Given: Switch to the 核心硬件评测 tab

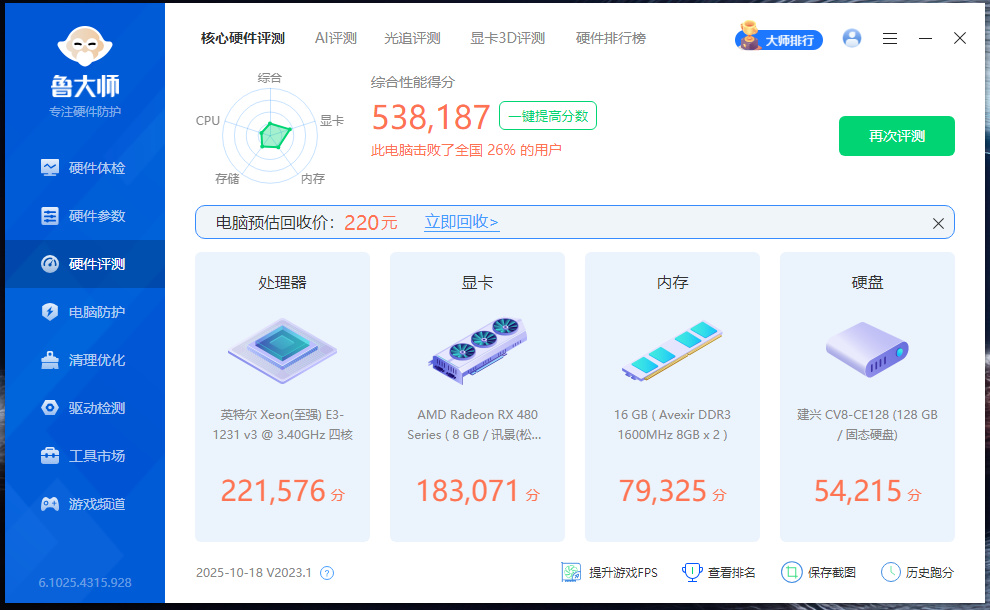Looking at the screenshot, I should tap(242, 39).
